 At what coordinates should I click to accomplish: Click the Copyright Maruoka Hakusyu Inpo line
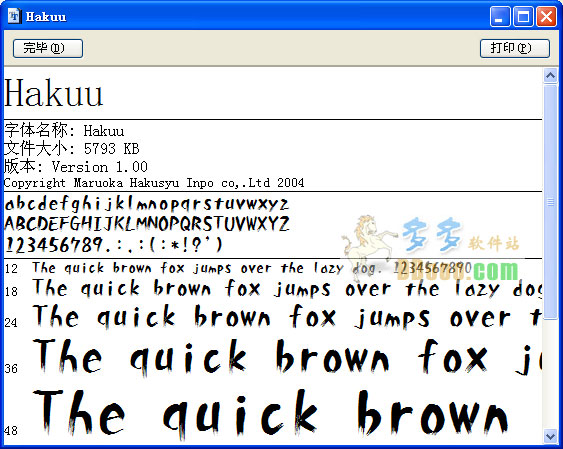(154, 183)
